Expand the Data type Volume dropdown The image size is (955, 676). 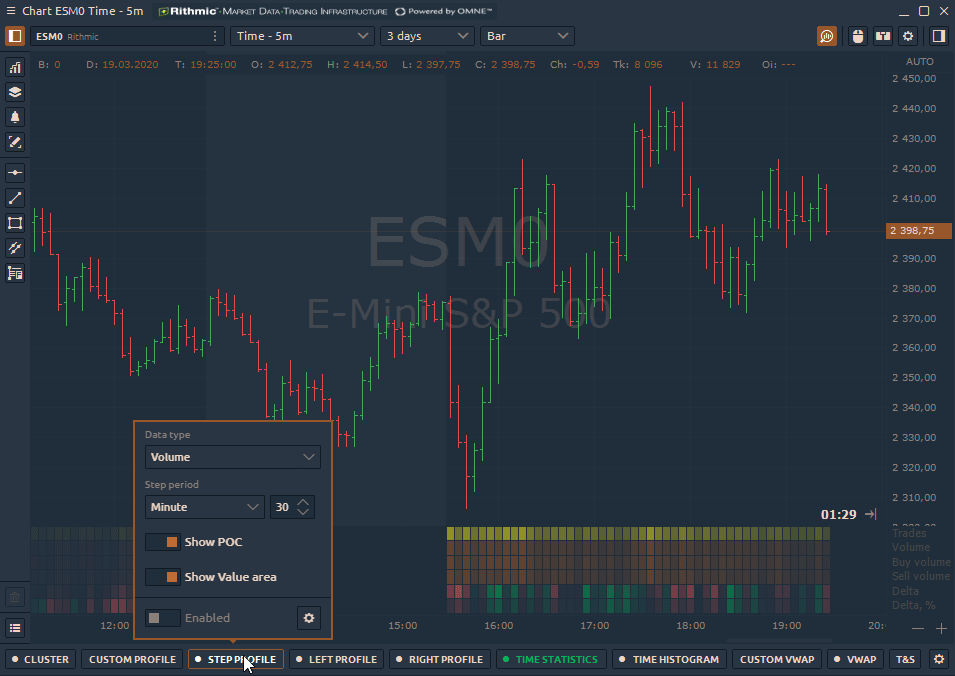click(233, 457)
